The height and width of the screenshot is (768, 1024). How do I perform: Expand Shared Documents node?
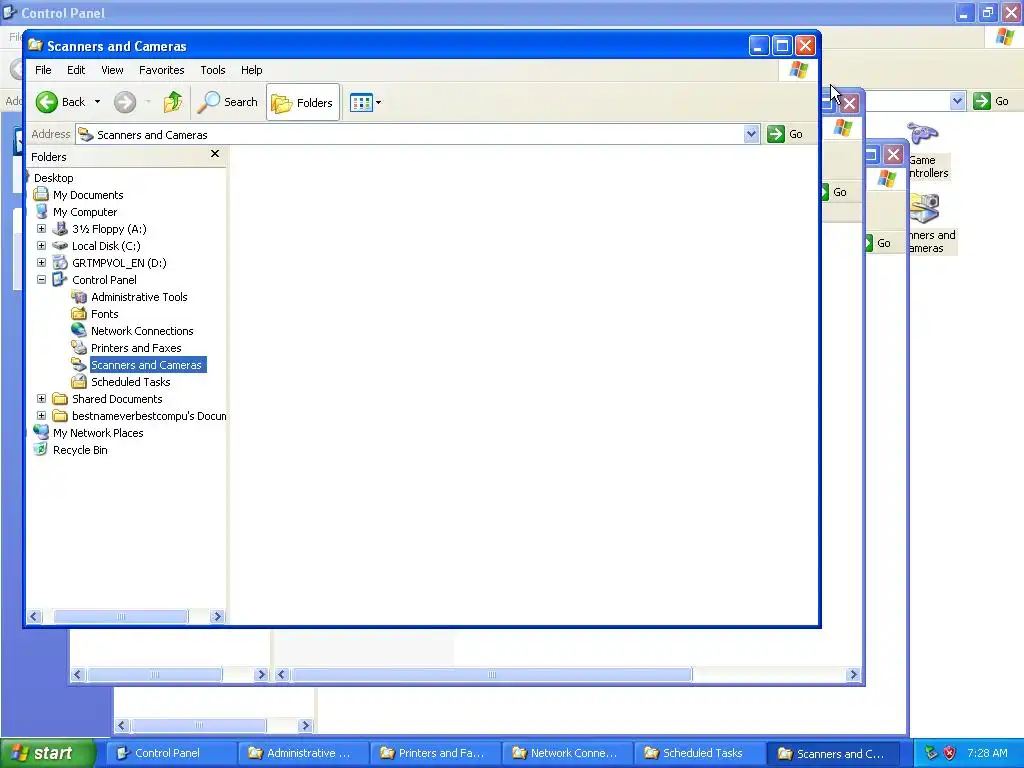(41, 398)
